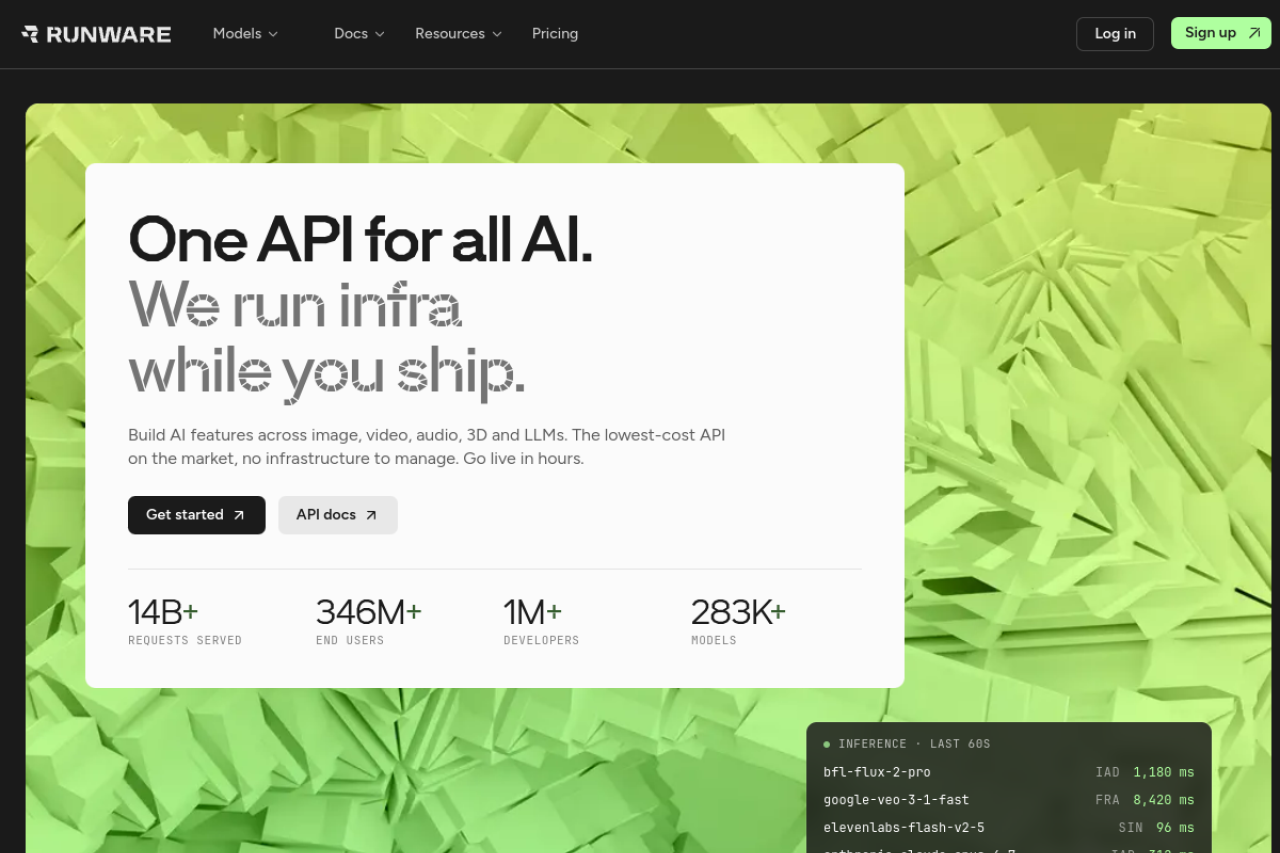
Task: Click the Get started button
Action: click(196, 515)
